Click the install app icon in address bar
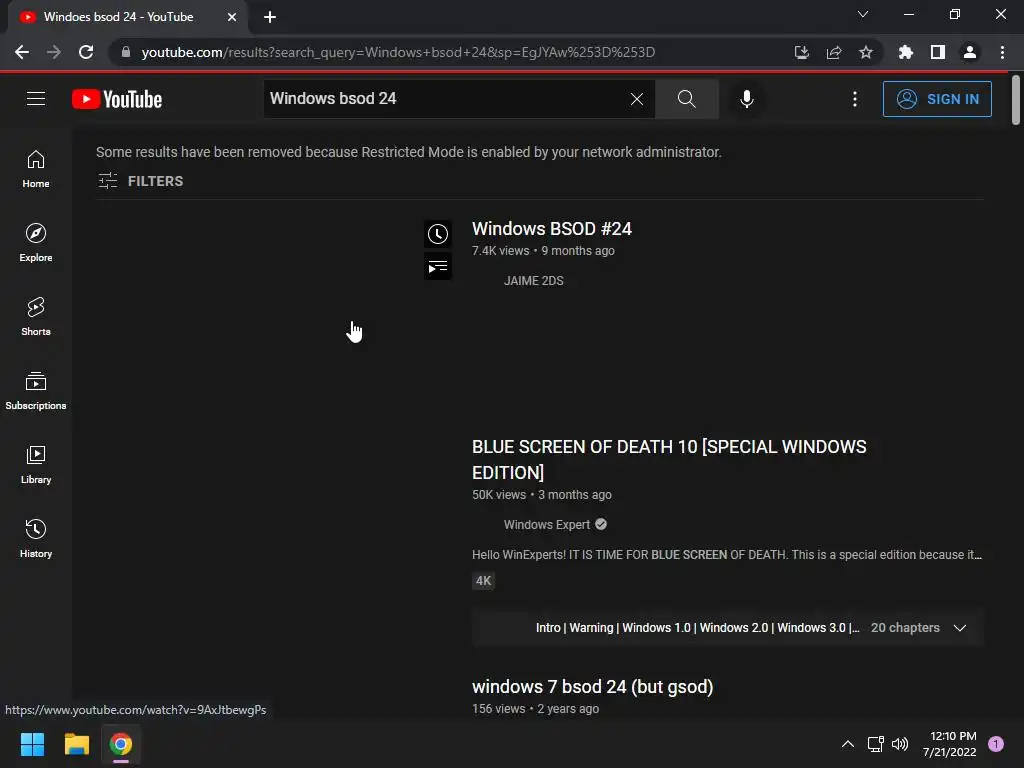 802,52
